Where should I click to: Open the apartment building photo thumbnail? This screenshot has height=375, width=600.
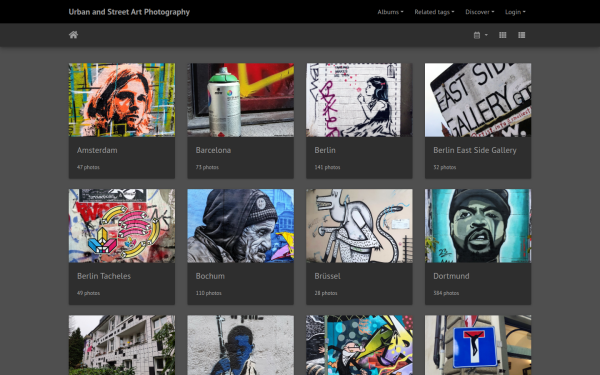(x=122, y=345)
